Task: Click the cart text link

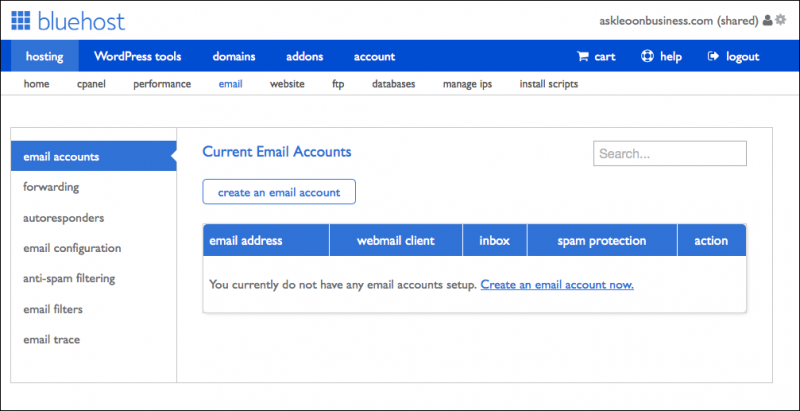Action: pos(605,57)
